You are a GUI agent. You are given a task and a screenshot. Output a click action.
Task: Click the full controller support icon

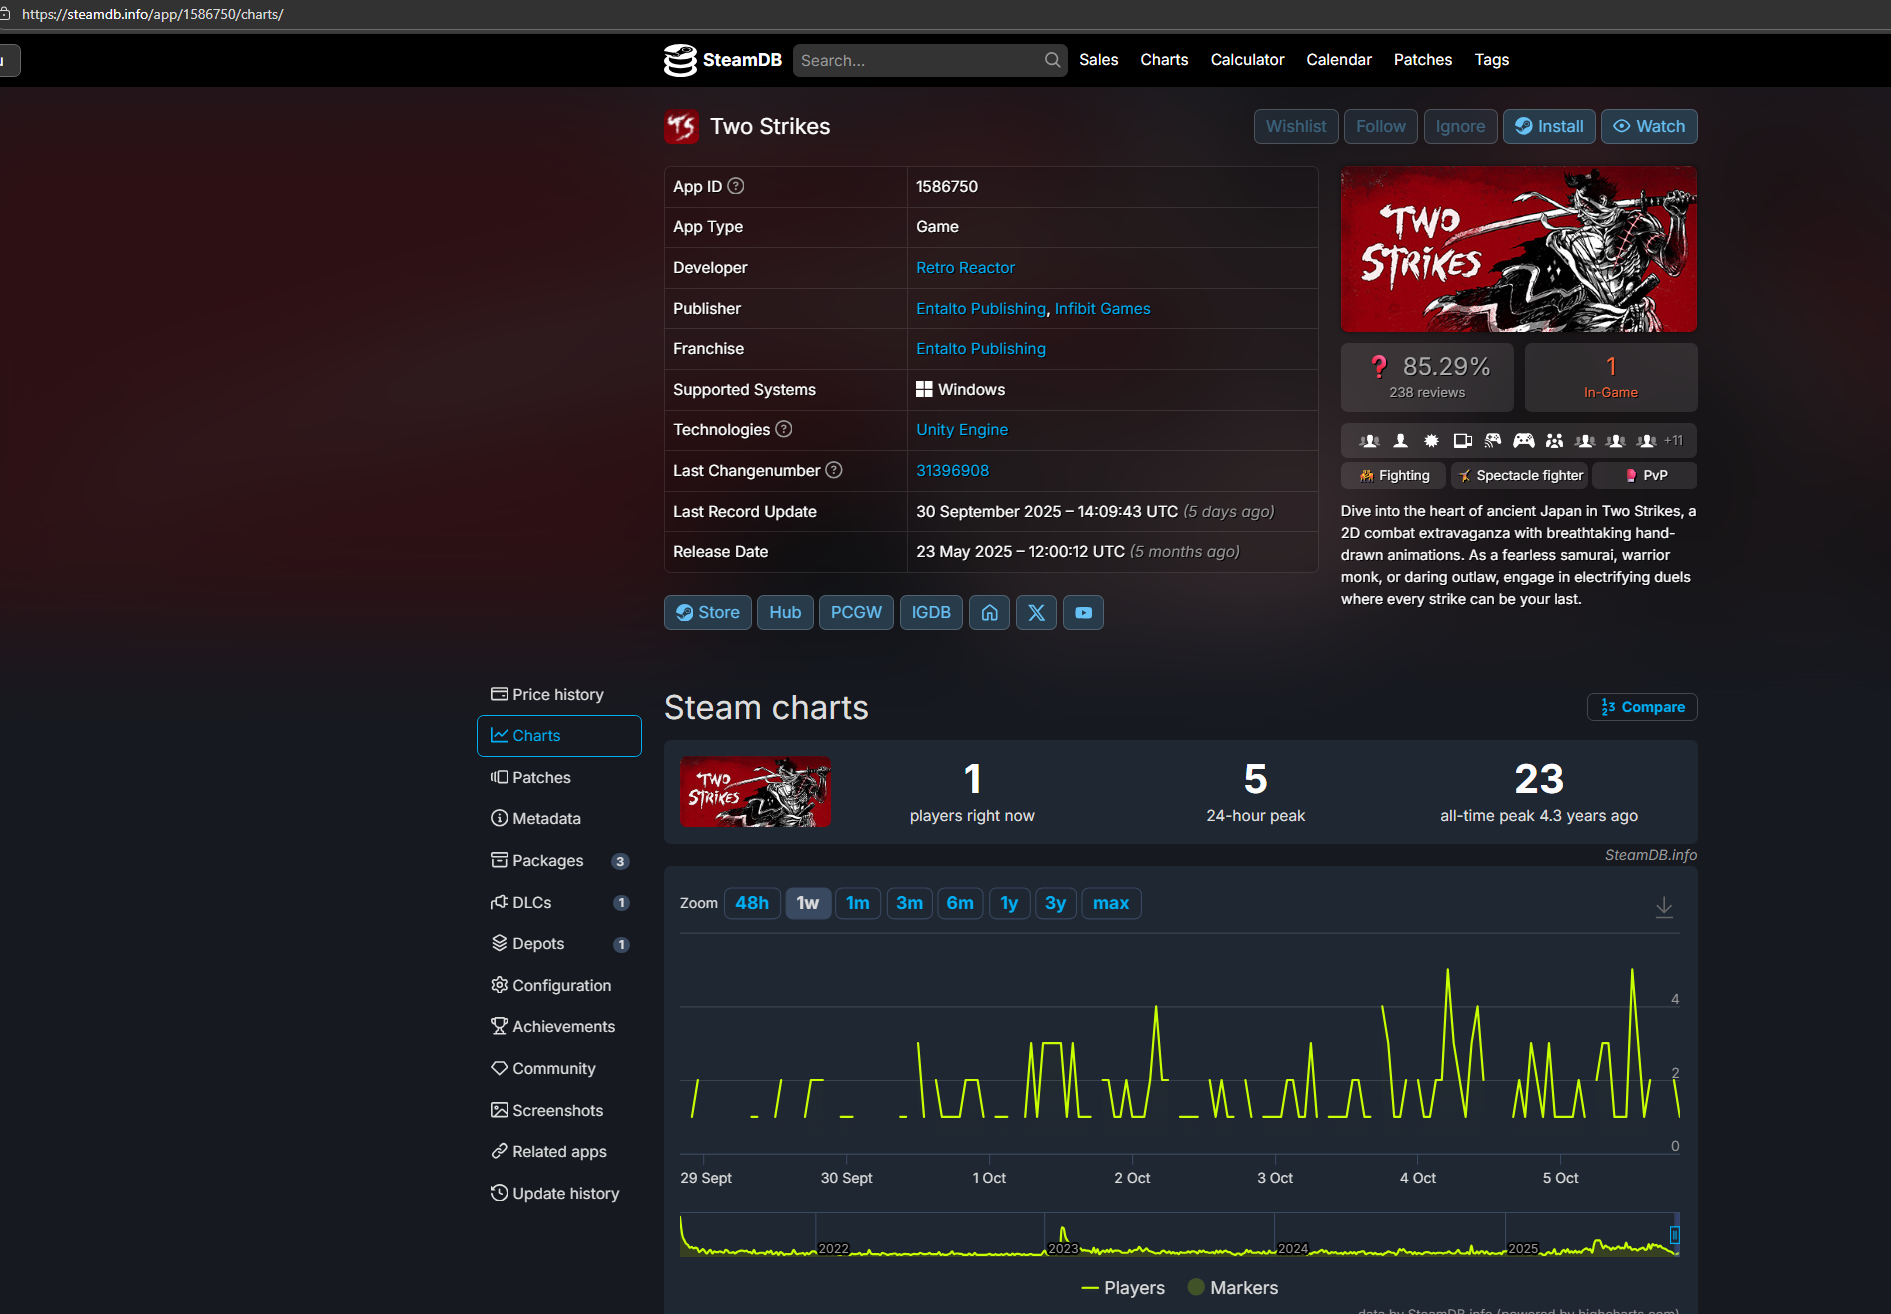coord(1524,440)
